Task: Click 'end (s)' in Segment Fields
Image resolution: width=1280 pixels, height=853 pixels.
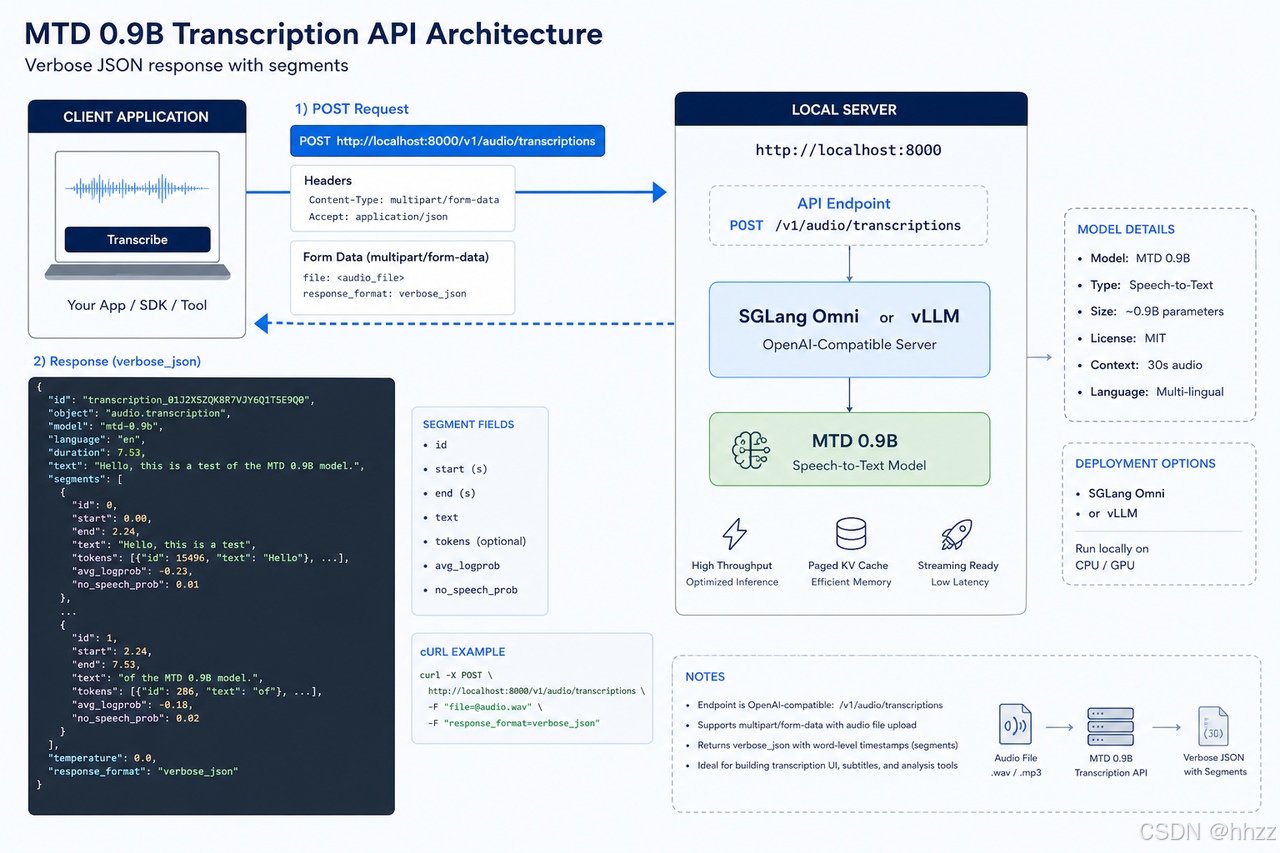Action: (455, 493)
